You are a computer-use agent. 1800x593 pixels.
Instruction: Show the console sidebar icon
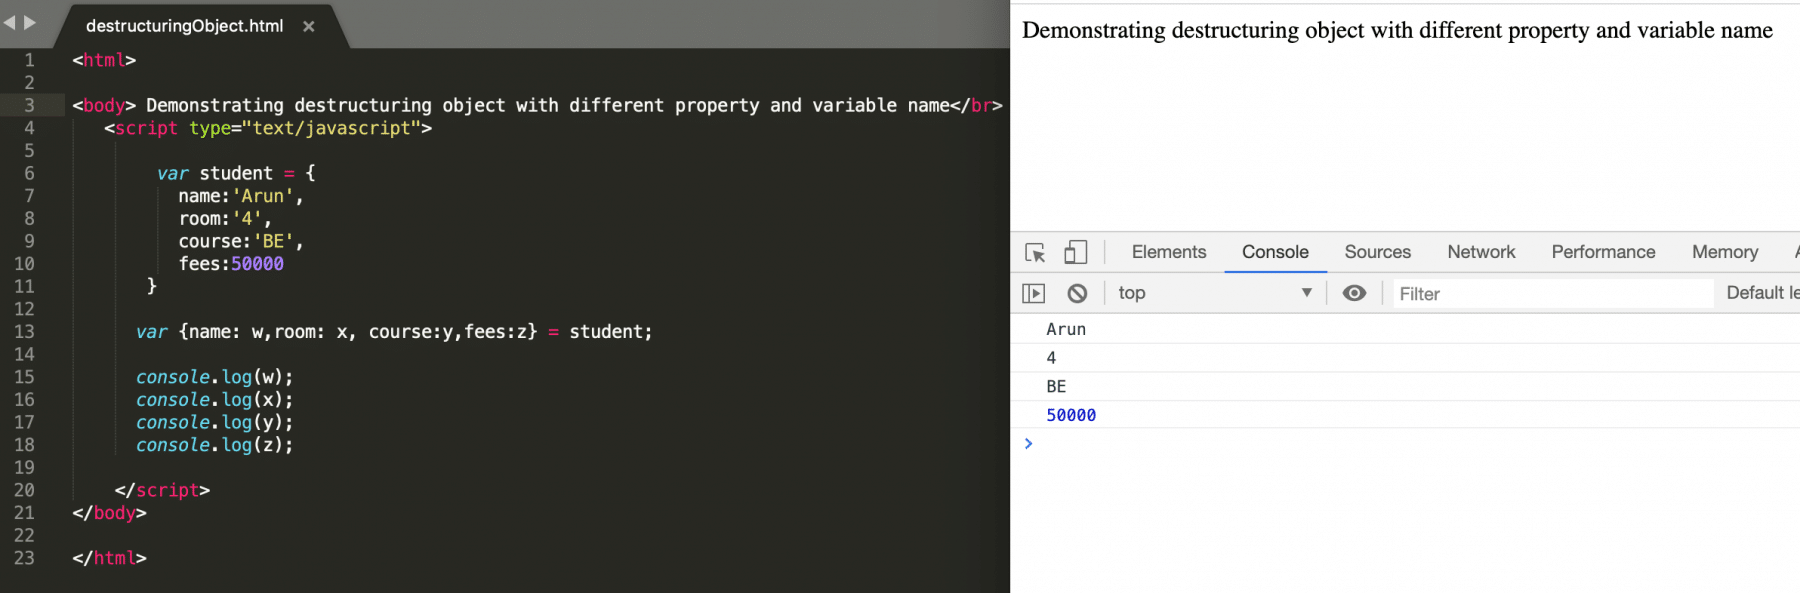pyautogui.click(x=1033, y=293)
